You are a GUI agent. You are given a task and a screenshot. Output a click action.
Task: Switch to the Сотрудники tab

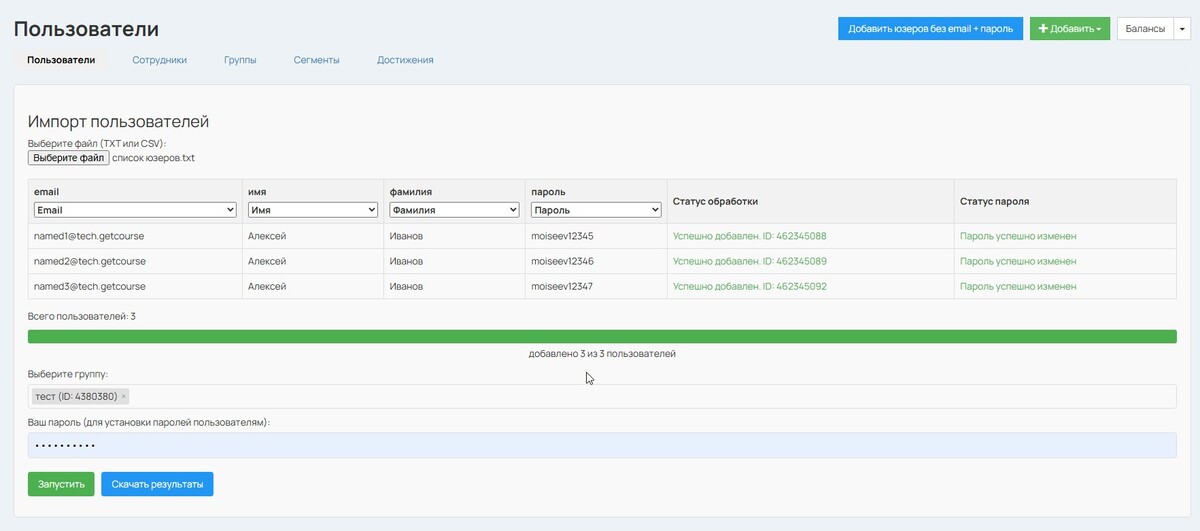(x=159, y=60)
